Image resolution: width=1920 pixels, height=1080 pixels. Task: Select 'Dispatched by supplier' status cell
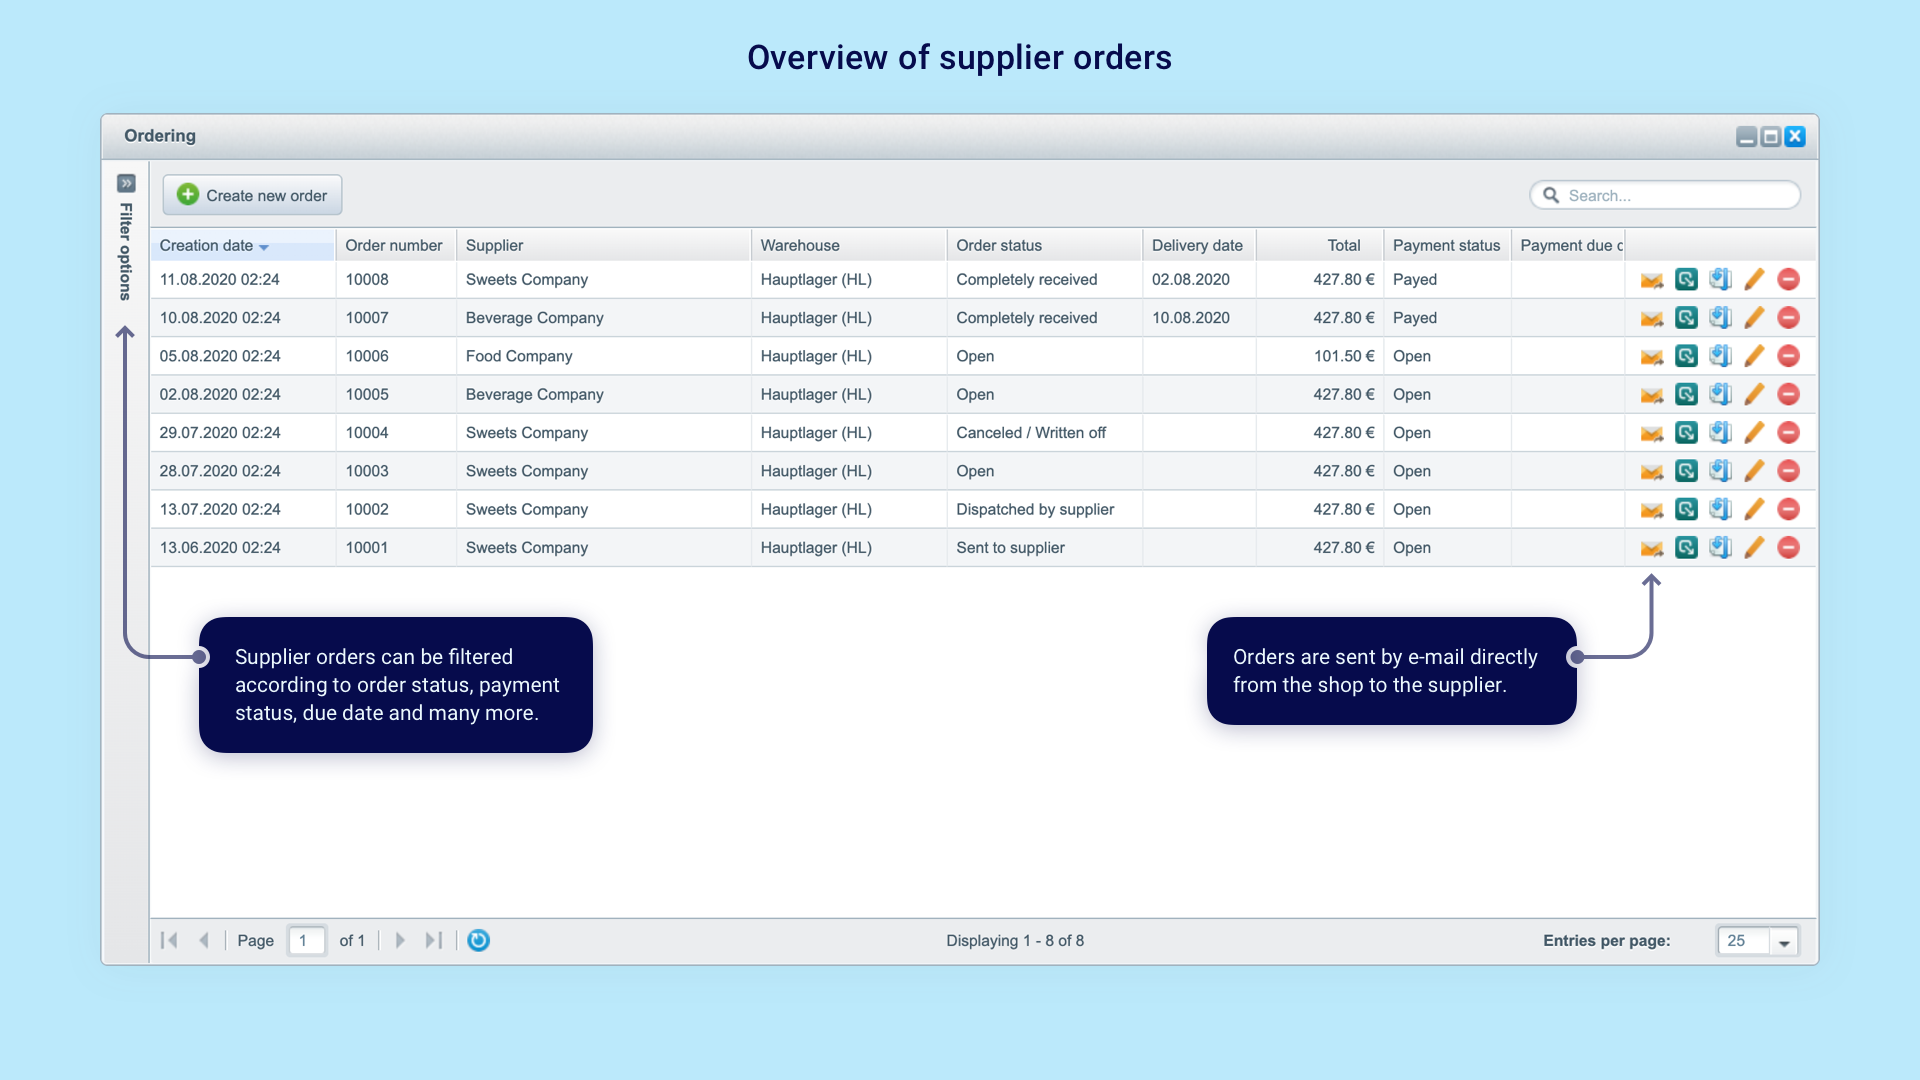(x=1044, y=510)
